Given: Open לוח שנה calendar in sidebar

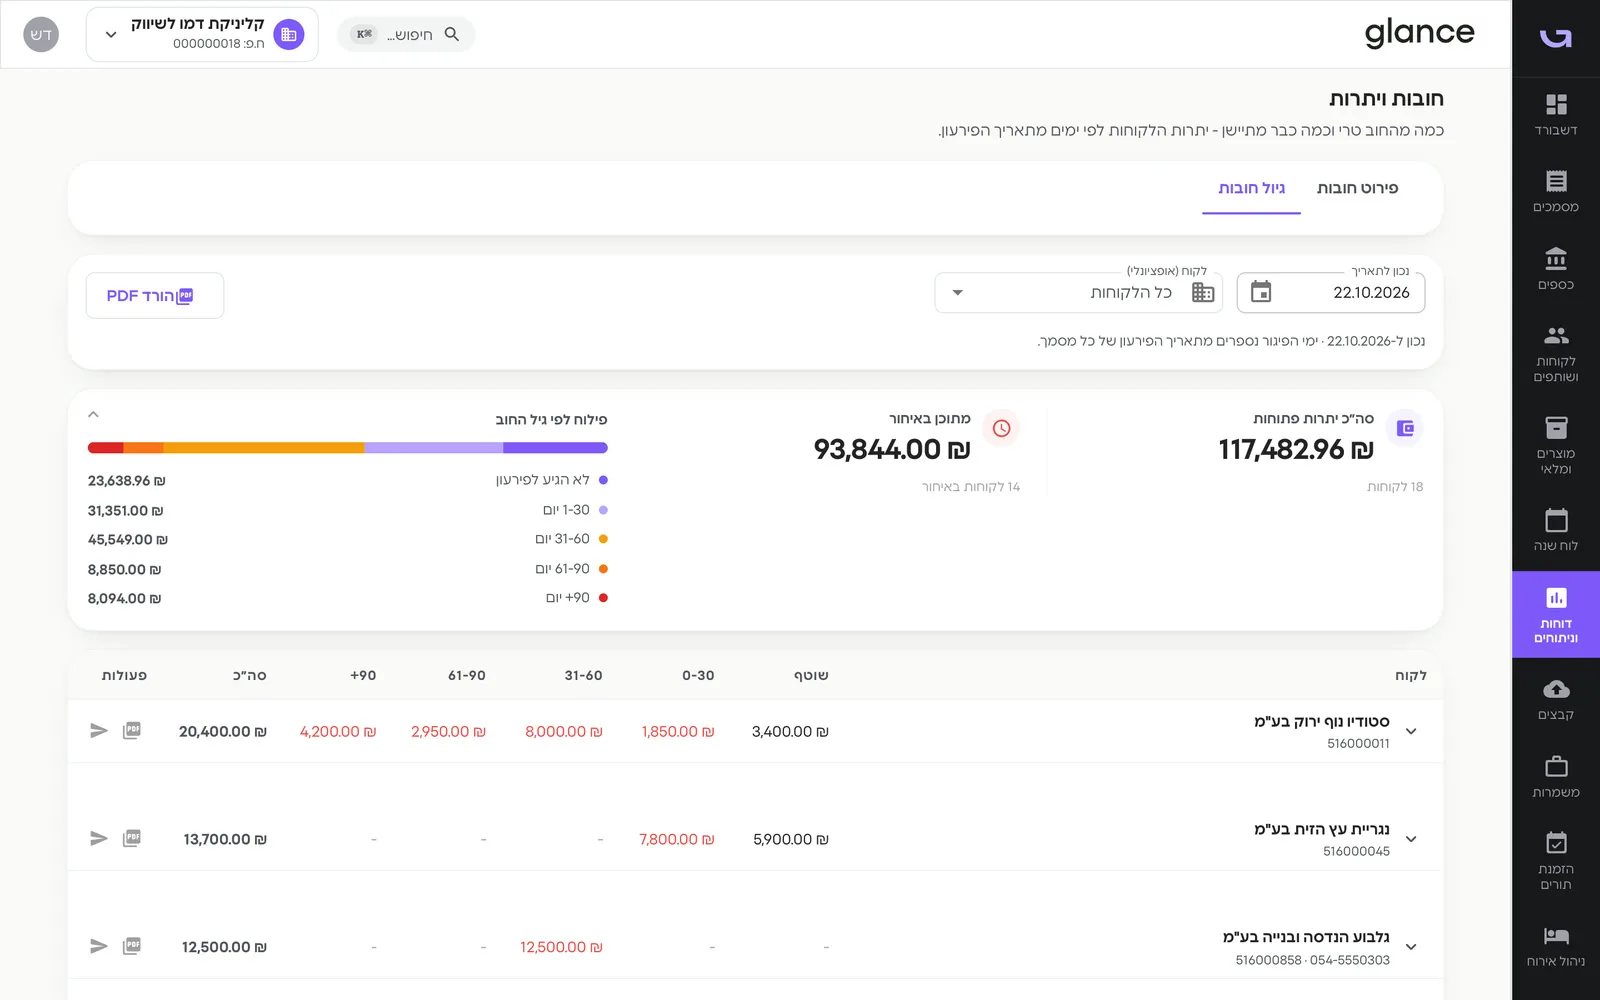Looking at the screenshot, I should pyautogui.click(x=1556, y=530).
